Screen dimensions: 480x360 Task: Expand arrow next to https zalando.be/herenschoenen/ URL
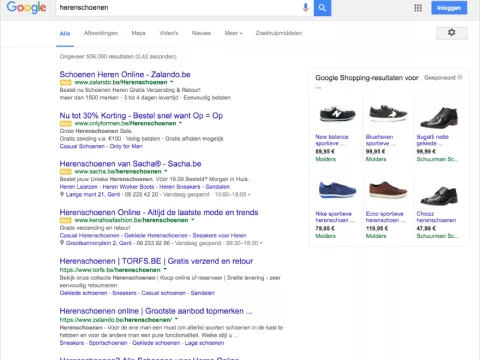click(176, 319)
